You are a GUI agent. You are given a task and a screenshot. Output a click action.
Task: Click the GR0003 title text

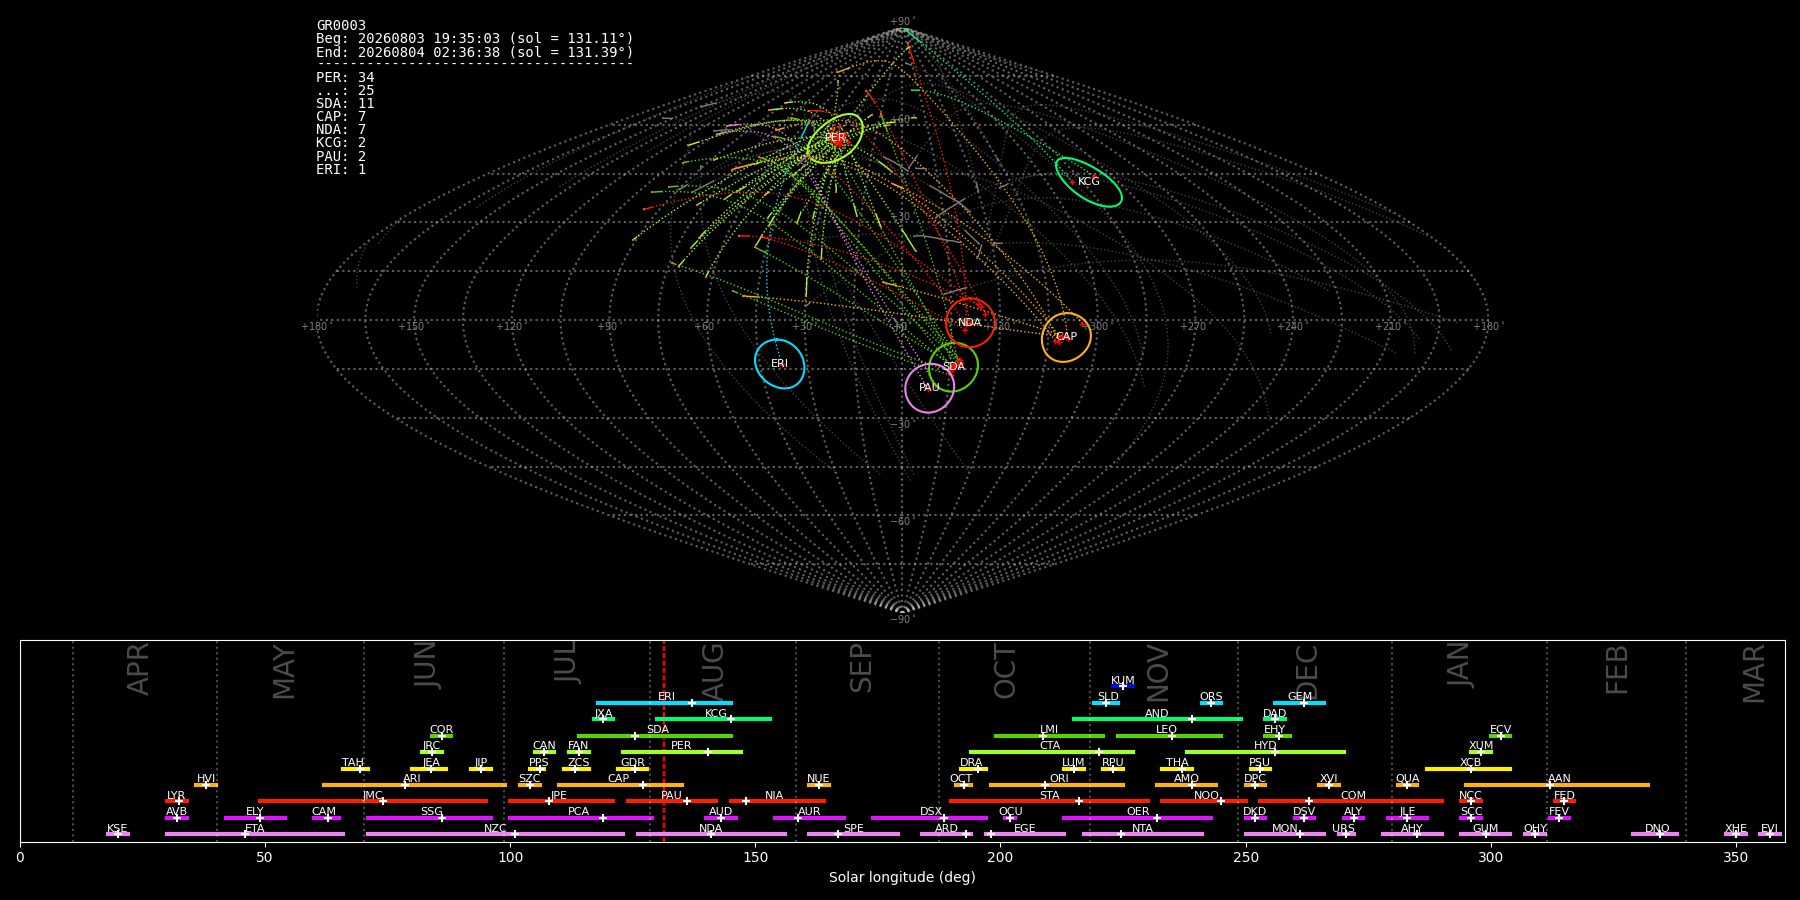(x=341, y=26)
